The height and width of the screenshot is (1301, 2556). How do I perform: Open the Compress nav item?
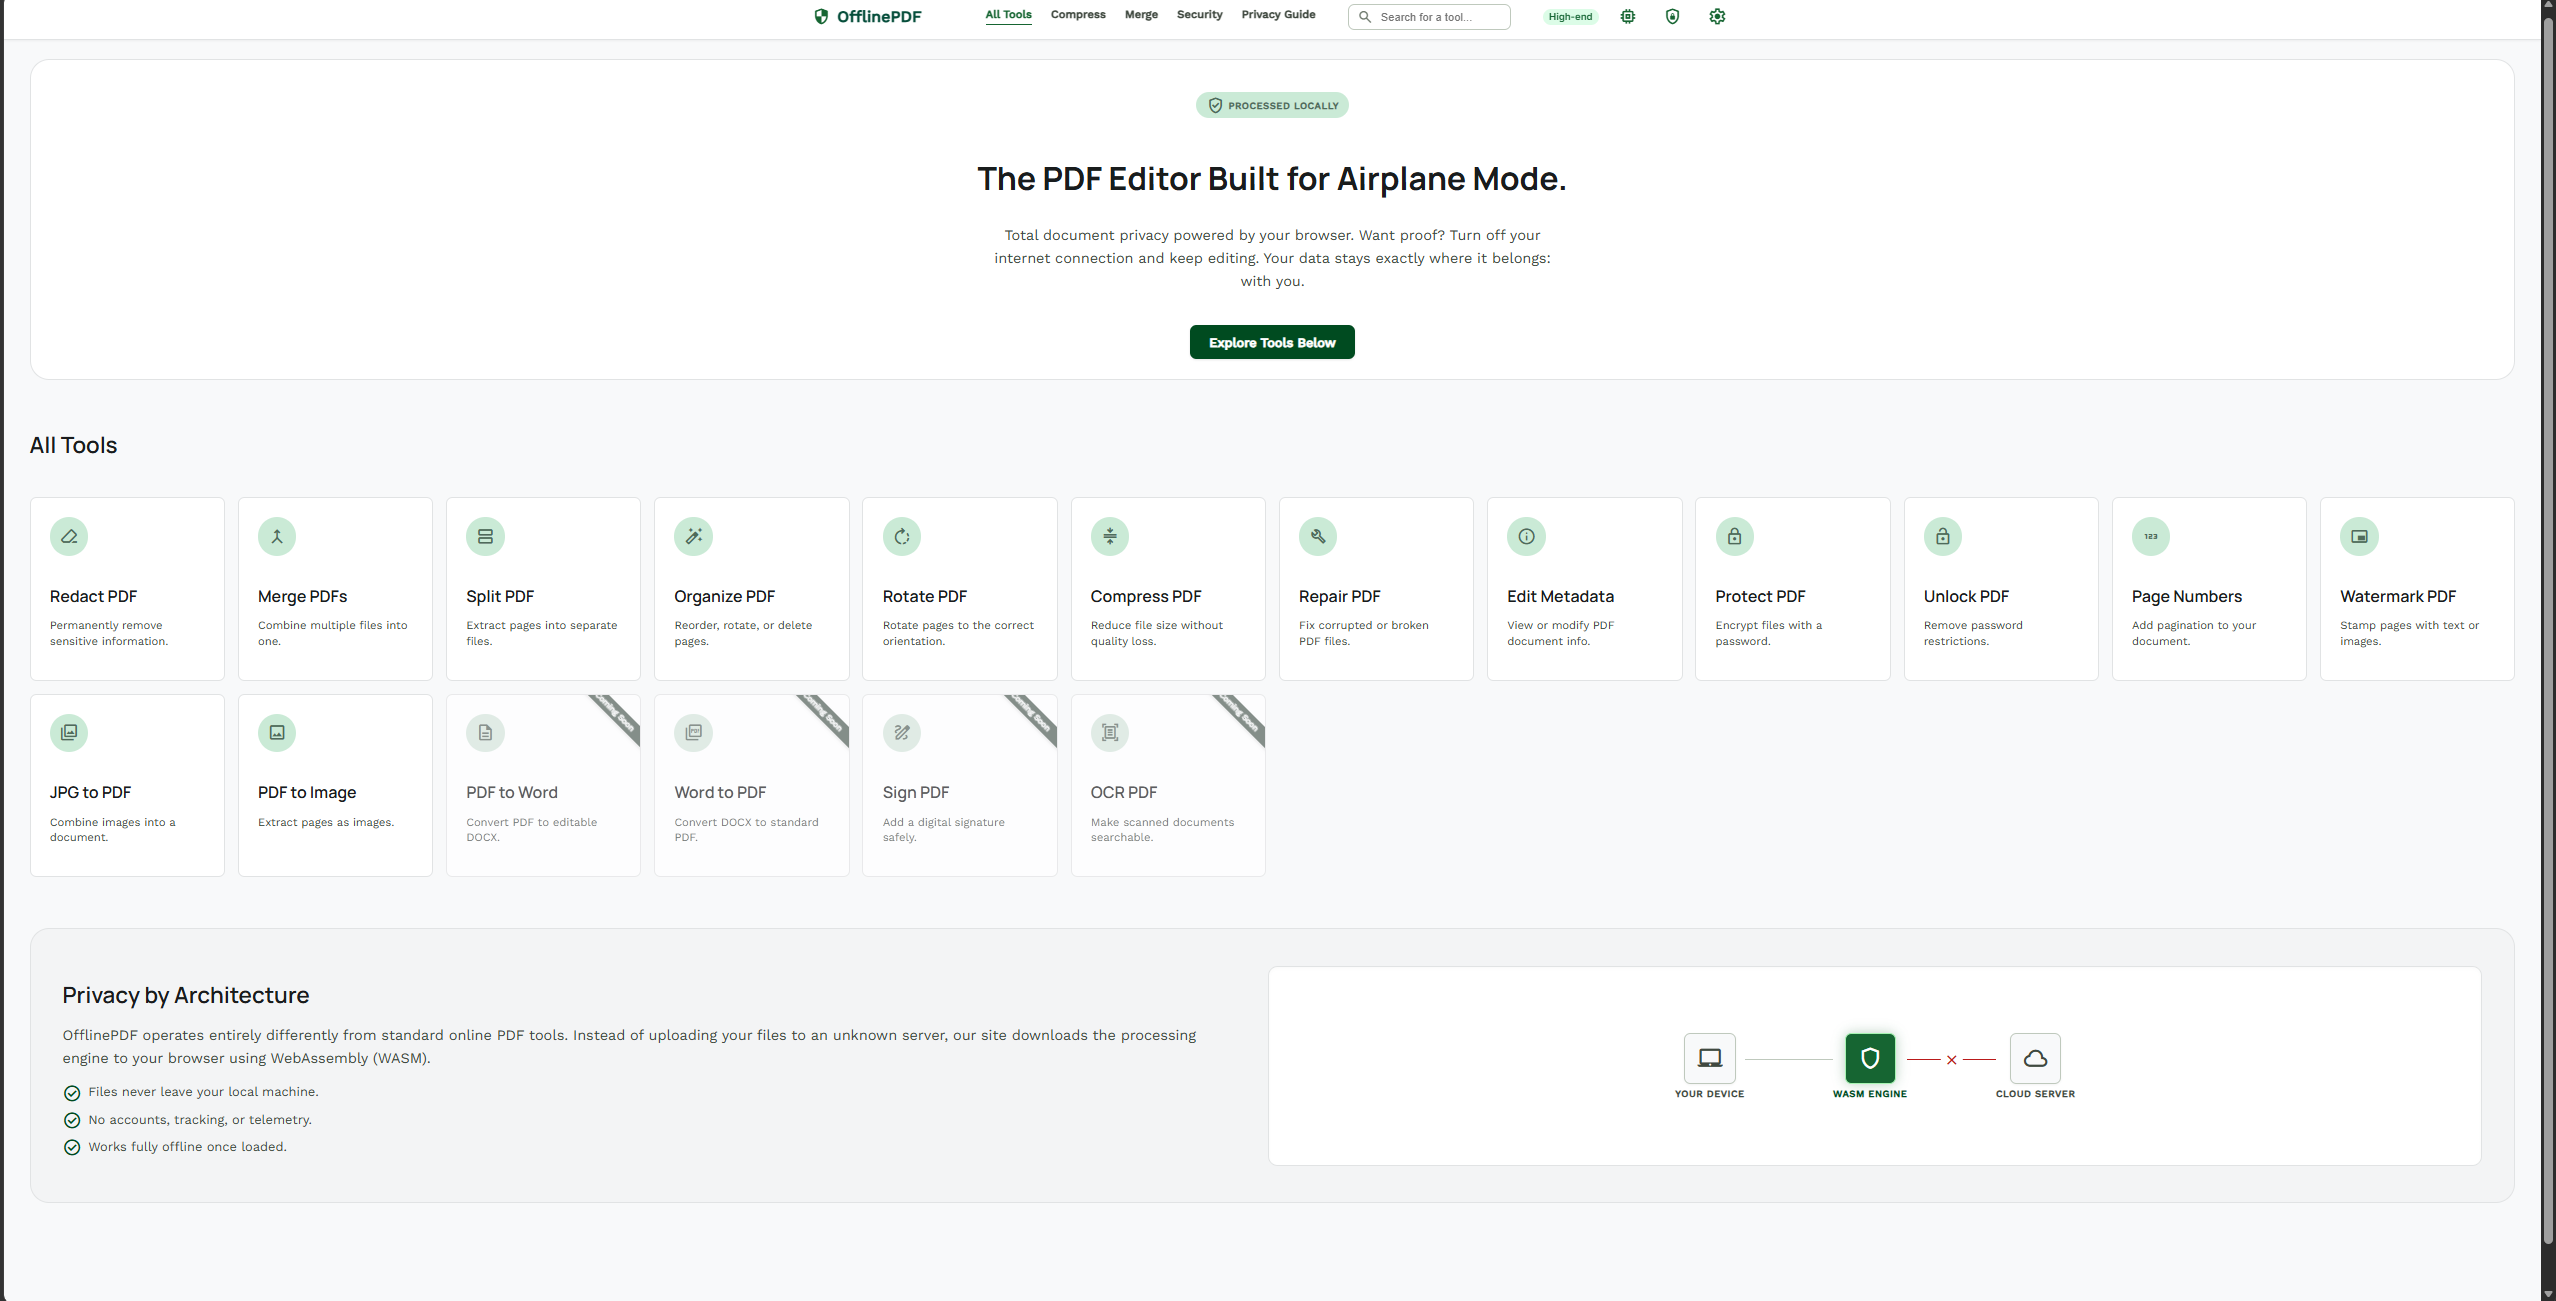click(x=1078, y=15)
